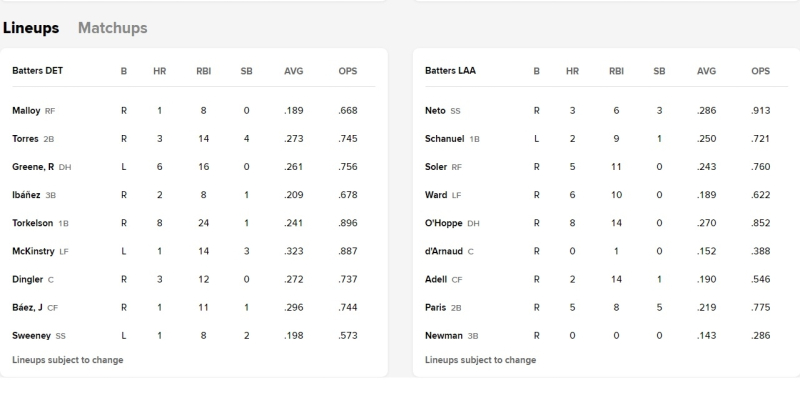
Task: Open Malloy's player page
Action: pyautogui.click(x=26, y=111)
